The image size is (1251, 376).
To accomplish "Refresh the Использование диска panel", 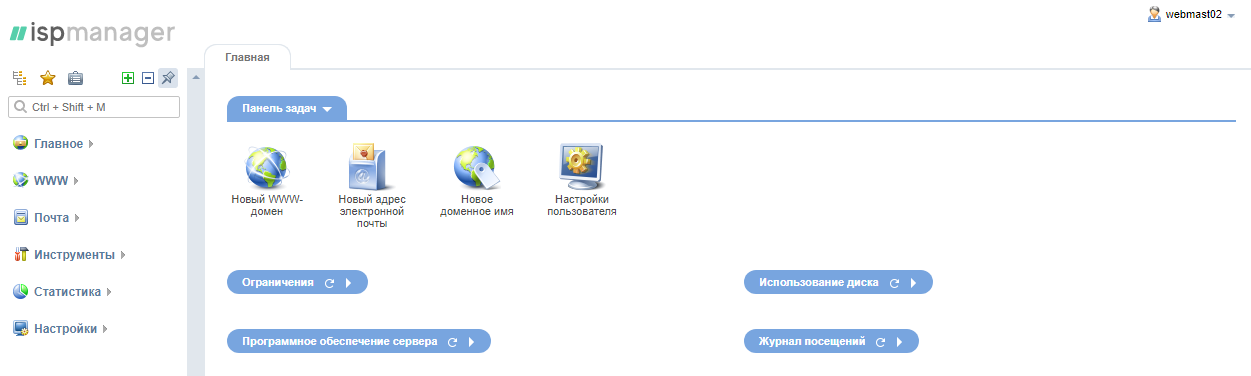I will pos(894,283).
